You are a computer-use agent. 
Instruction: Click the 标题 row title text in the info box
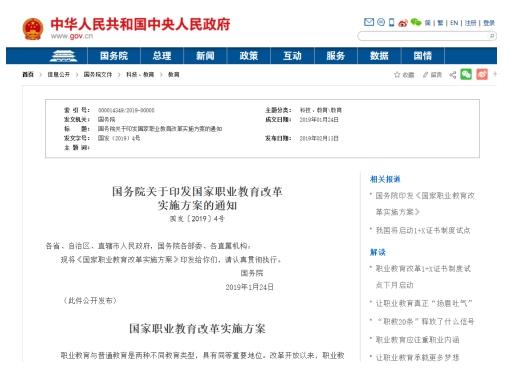pyautogui.click(x=160, y=129)
